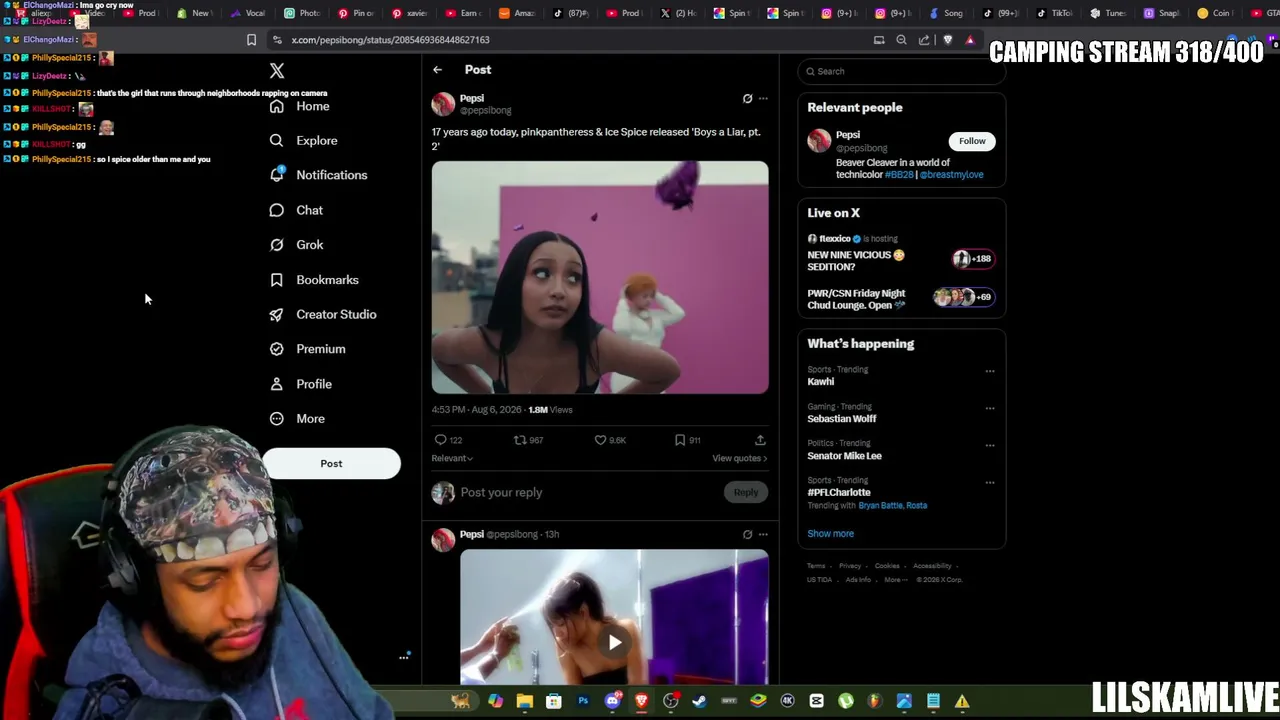Switch to the Photo browser tab
This screenshot has width=1280, height=720.
pos(301,13)
